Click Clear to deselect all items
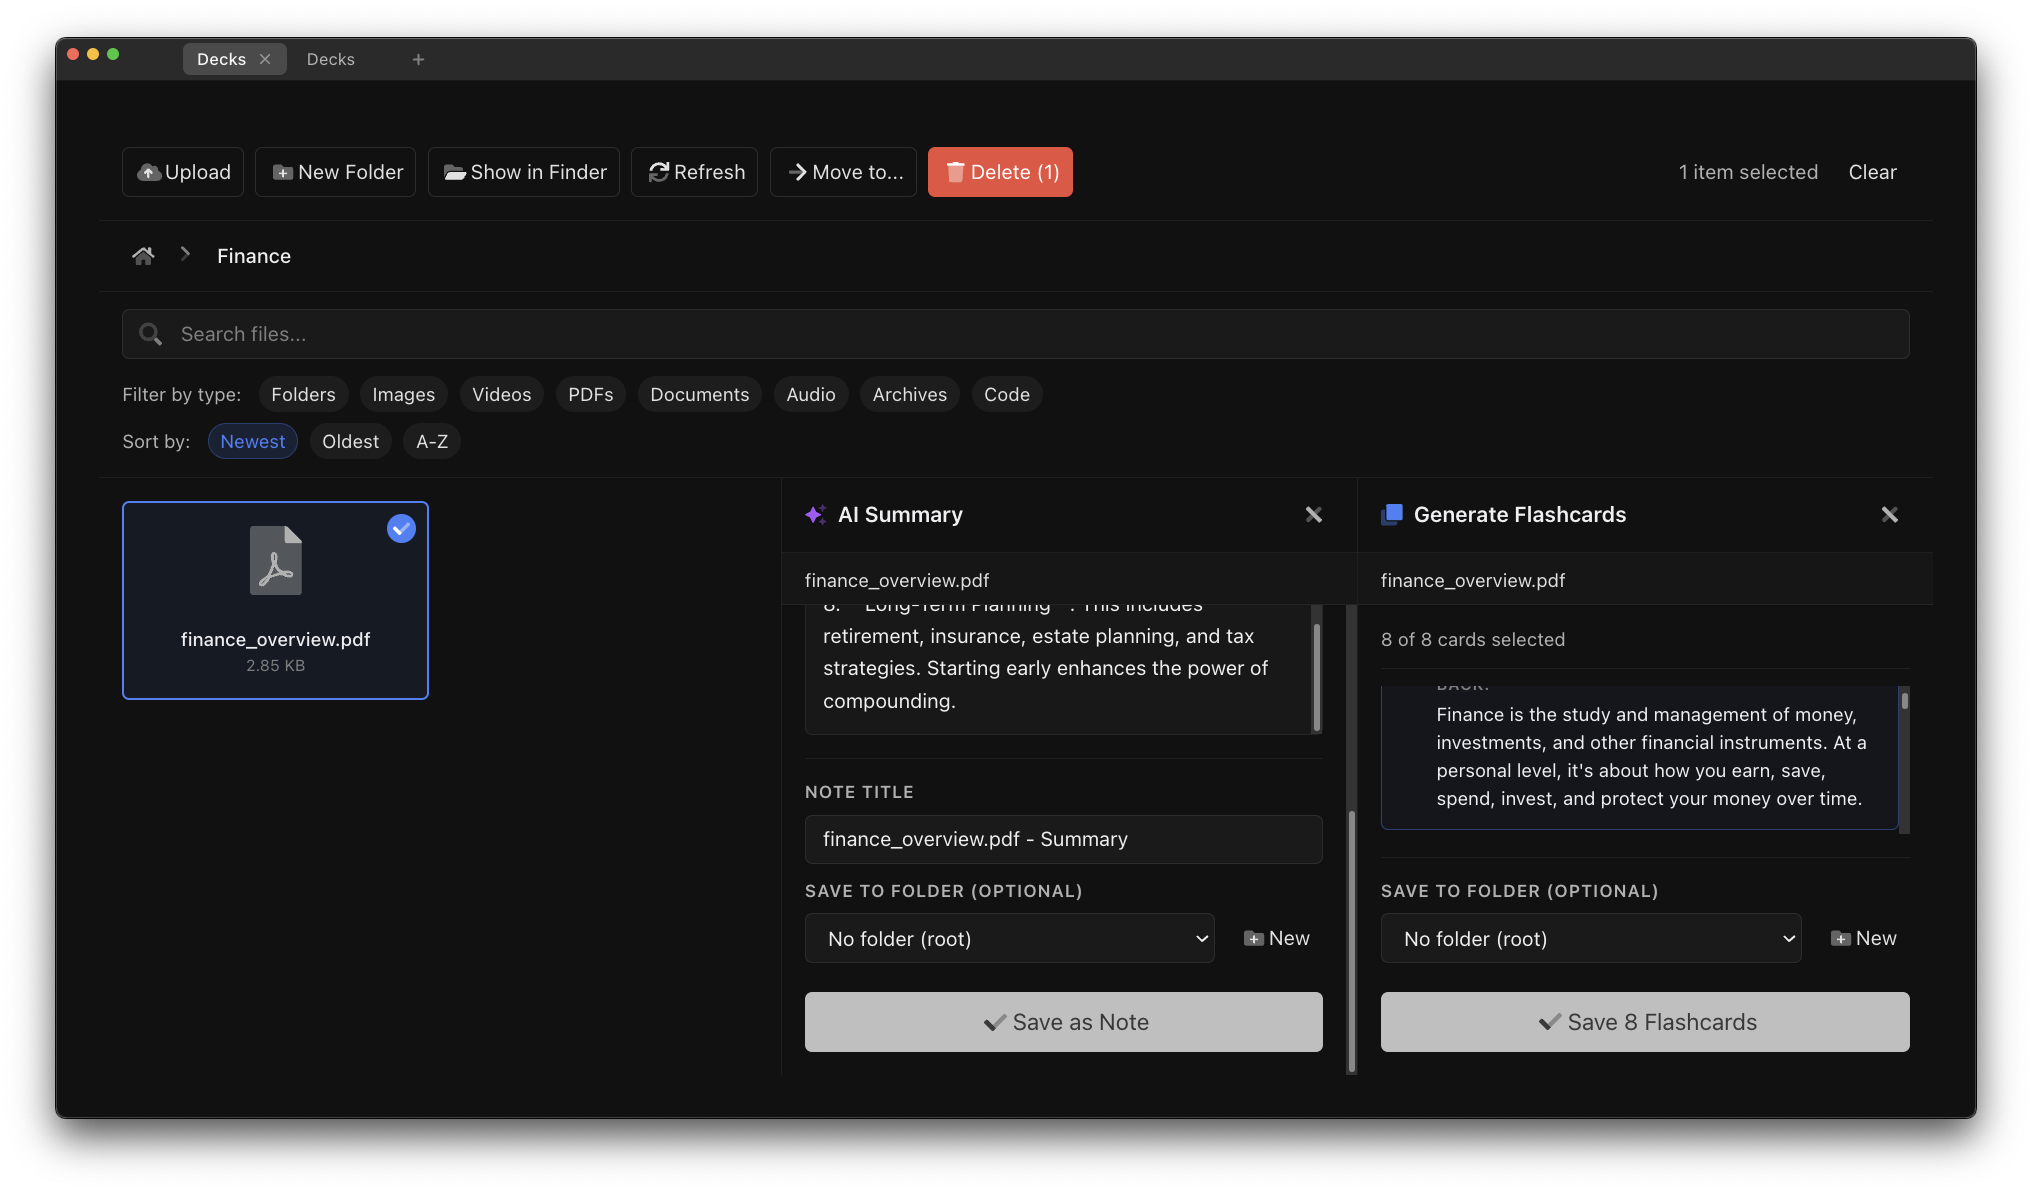 point(1871,171)
